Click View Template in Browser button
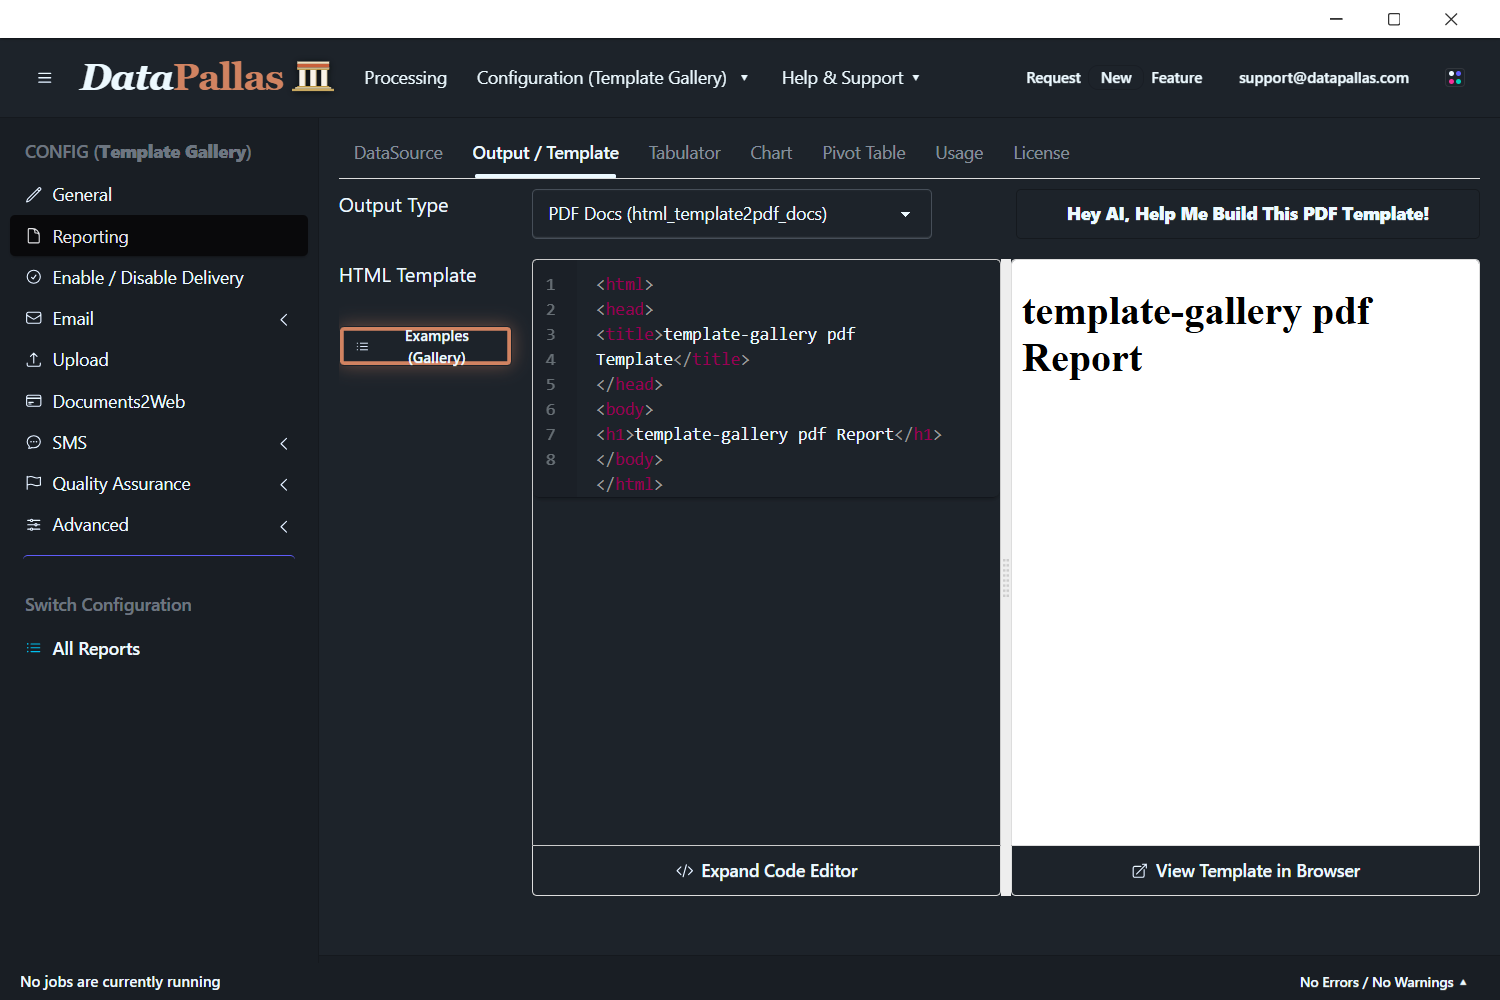 coord(1245,871)
